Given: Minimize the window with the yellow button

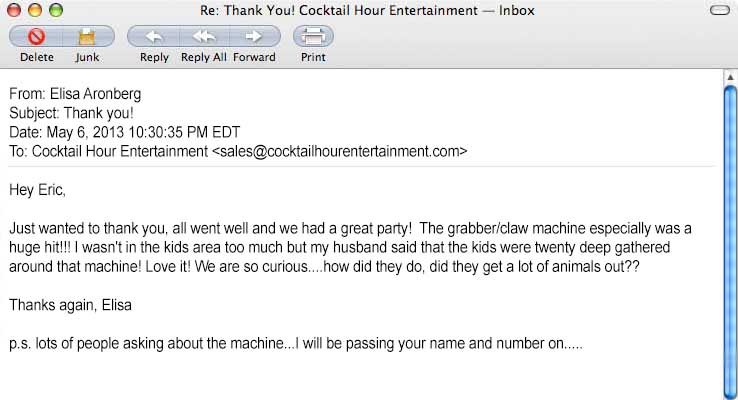Looking at the screenshot, I should point(33,11).
